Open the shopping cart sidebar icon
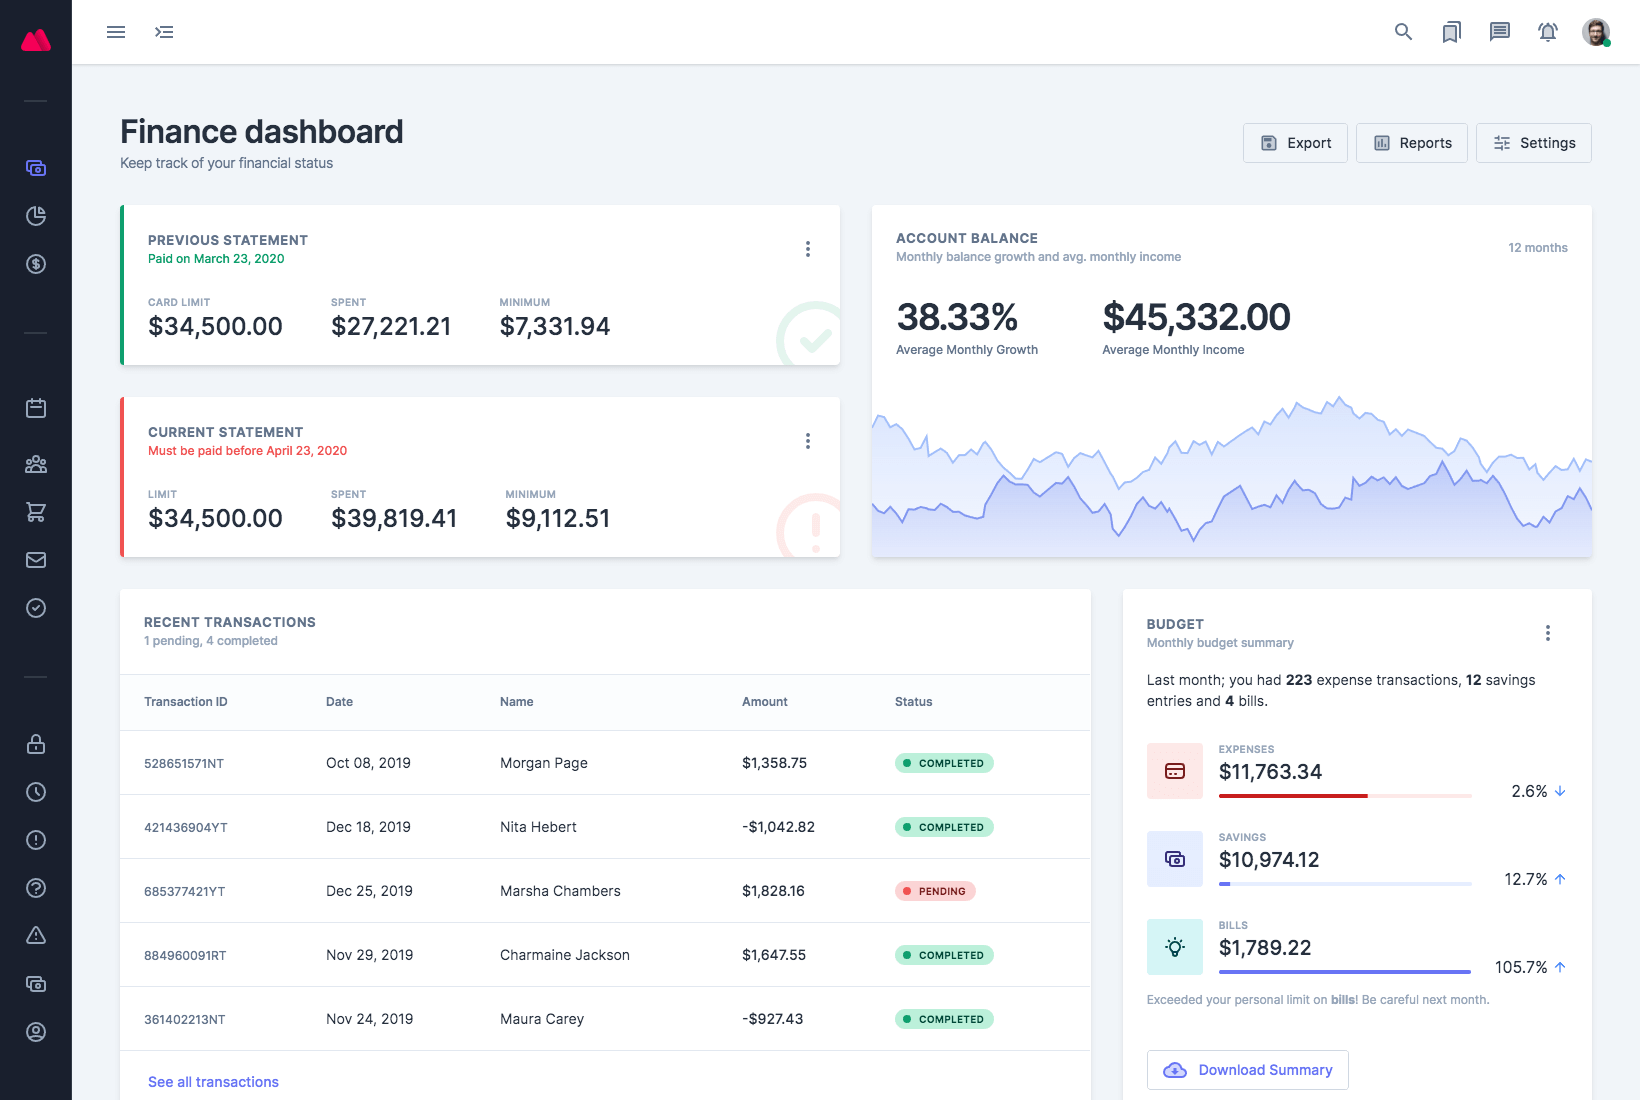Screen dimensions: 1640x1100 click(x=36, y=512)
